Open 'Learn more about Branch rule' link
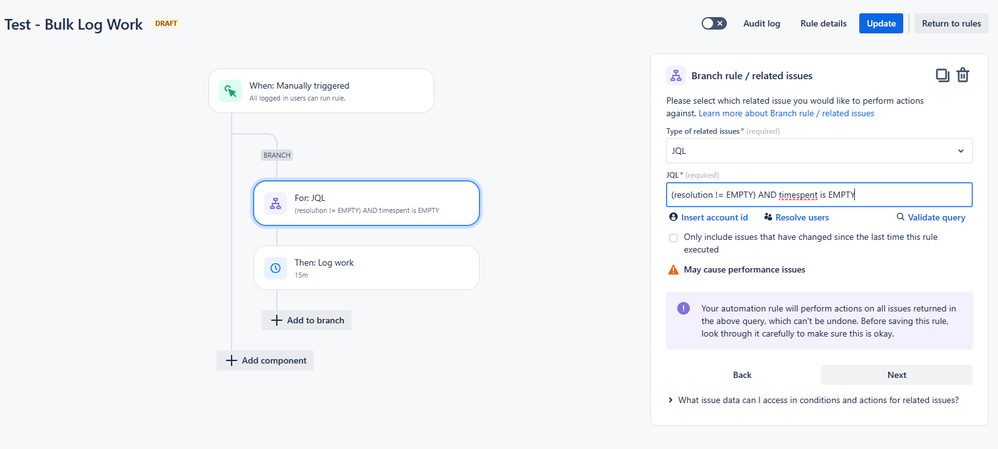 (787, 113)
